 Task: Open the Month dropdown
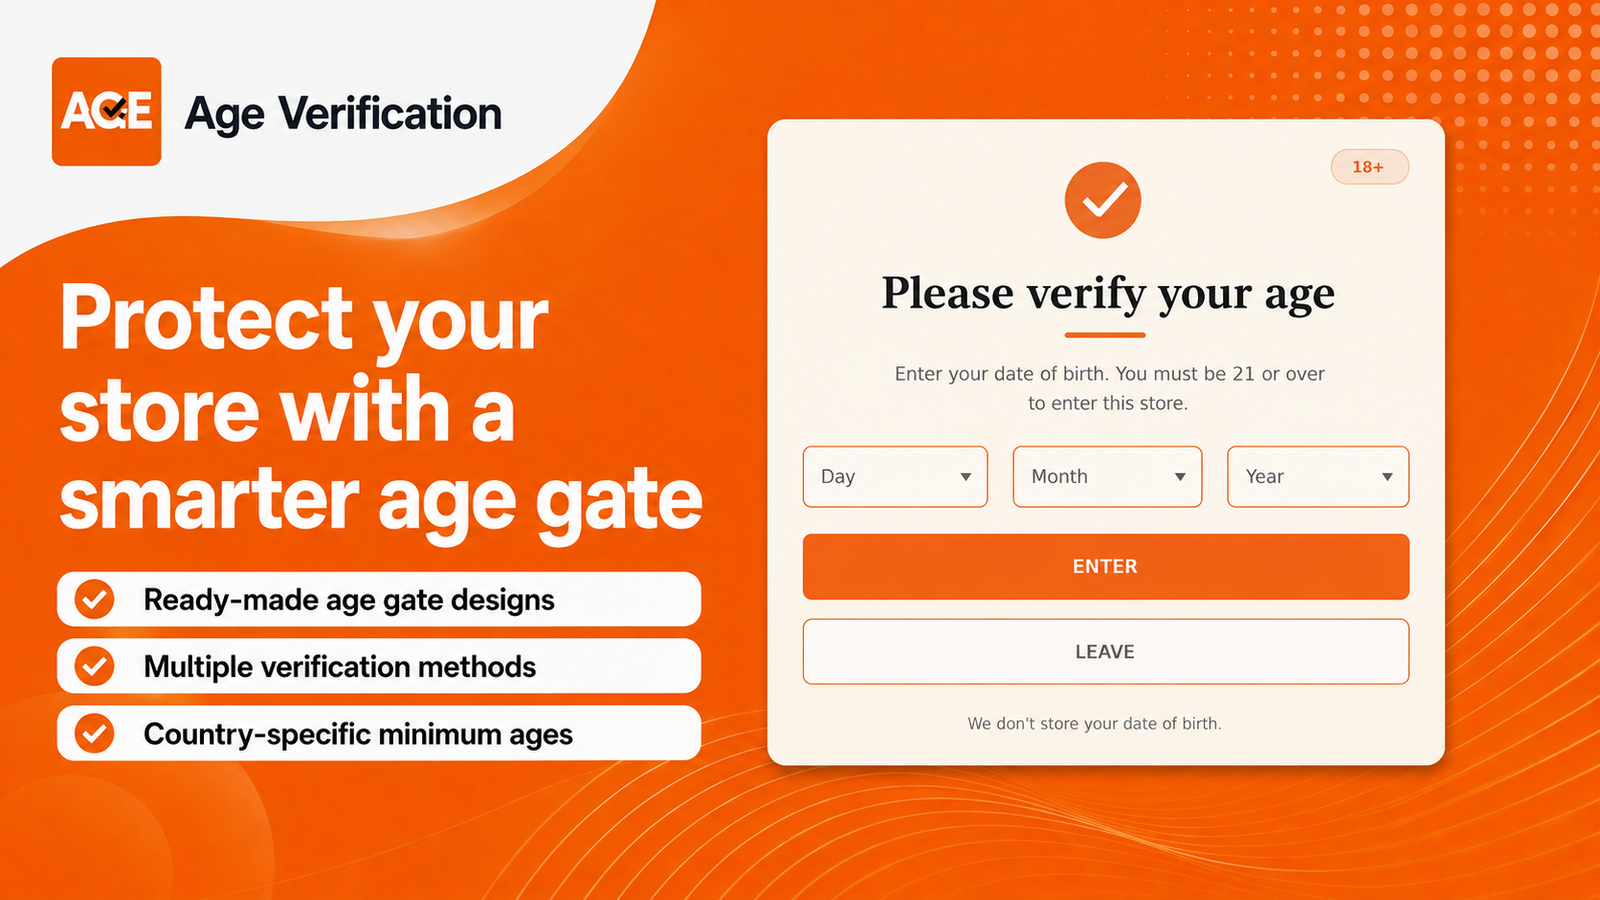point(1107,477)
